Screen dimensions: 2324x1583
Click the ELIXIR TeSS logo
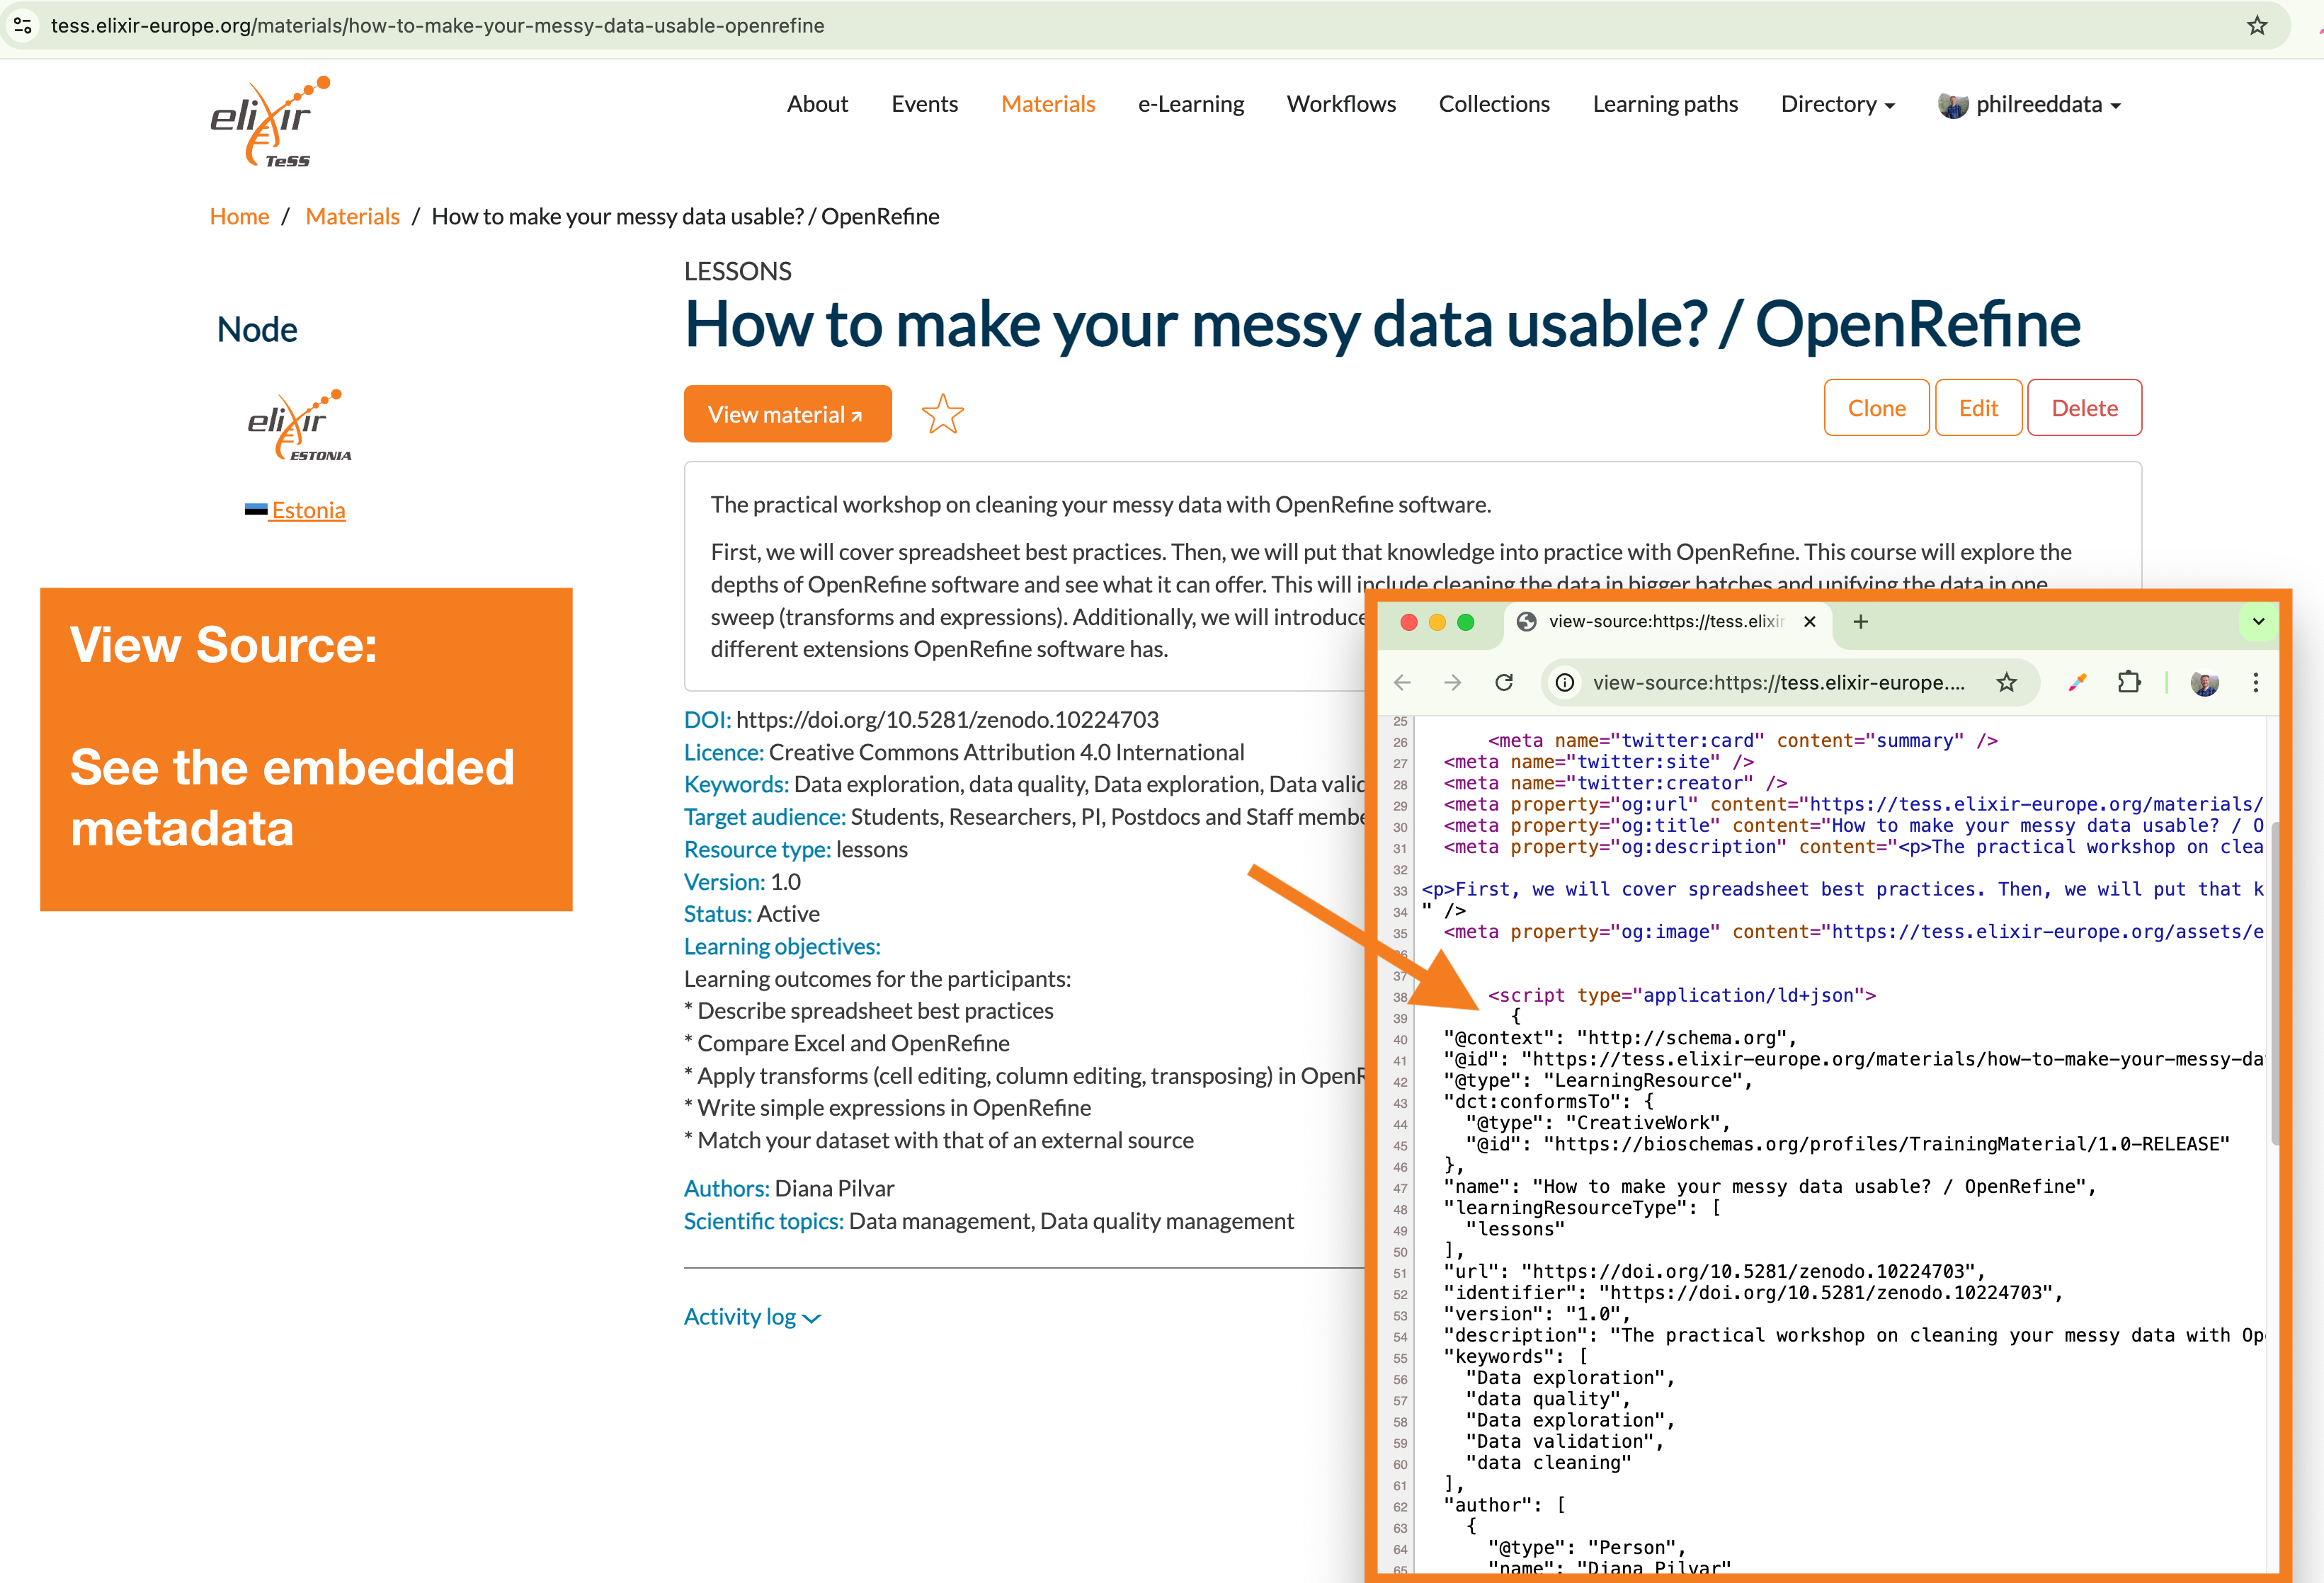coord(268,122)
